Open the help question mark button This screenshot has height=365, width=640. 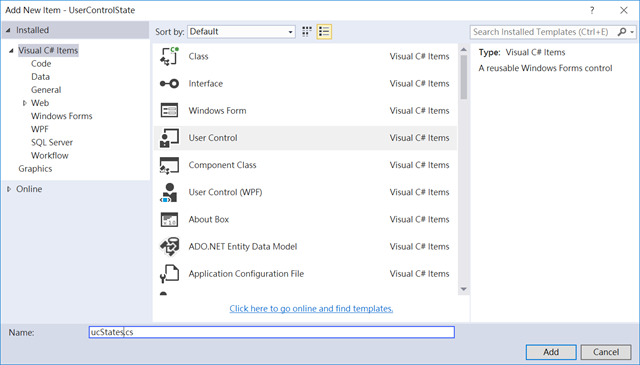[x=592, y=10]
